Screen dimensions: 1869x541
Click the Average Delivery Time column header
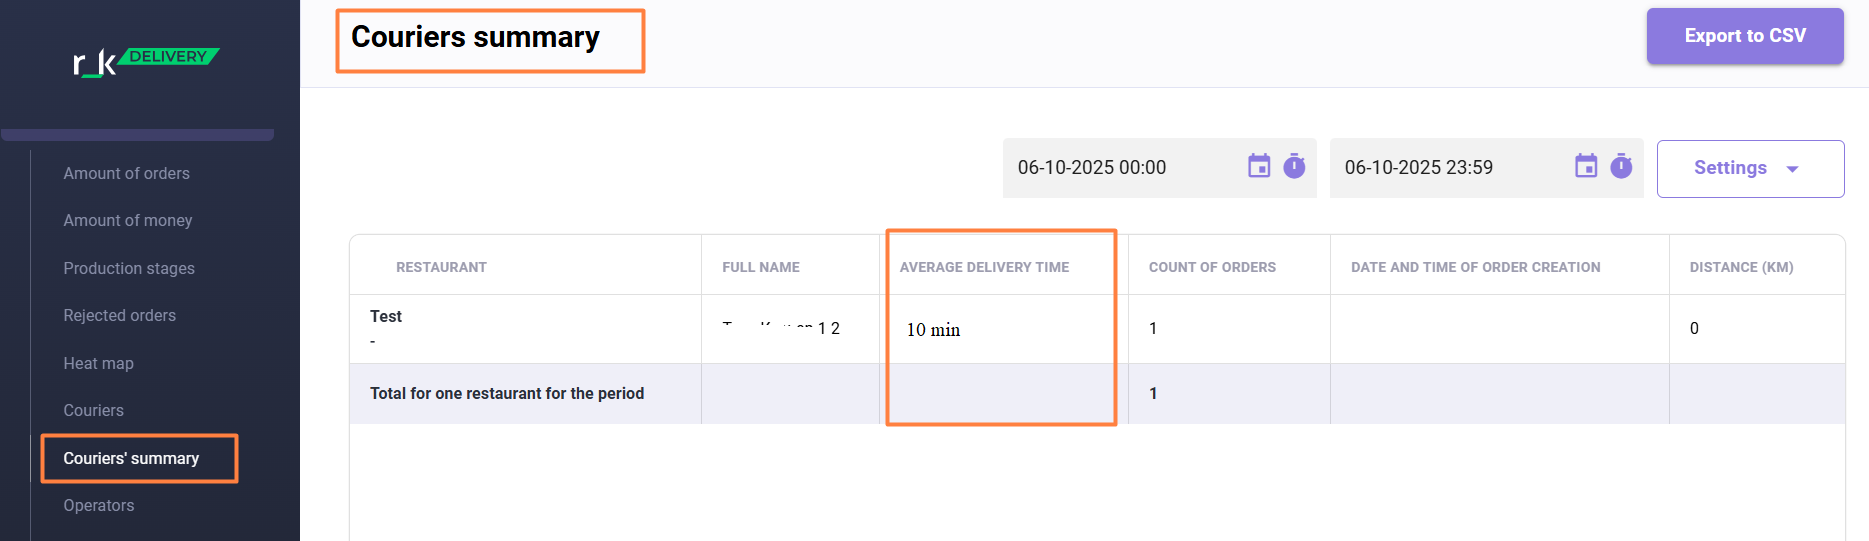[984, 267]
